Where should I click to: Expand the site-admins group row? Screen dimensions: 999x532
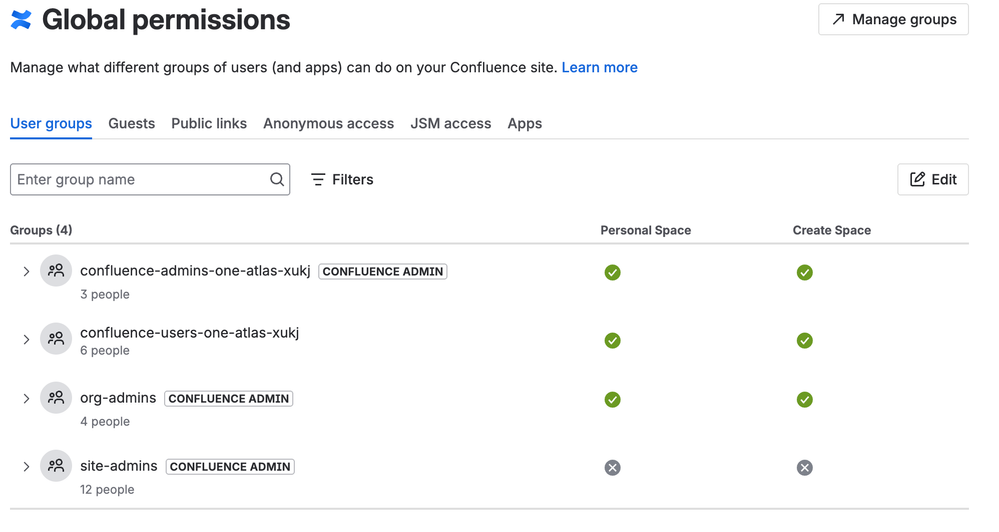pyautogui.click(x=27, y=467)
